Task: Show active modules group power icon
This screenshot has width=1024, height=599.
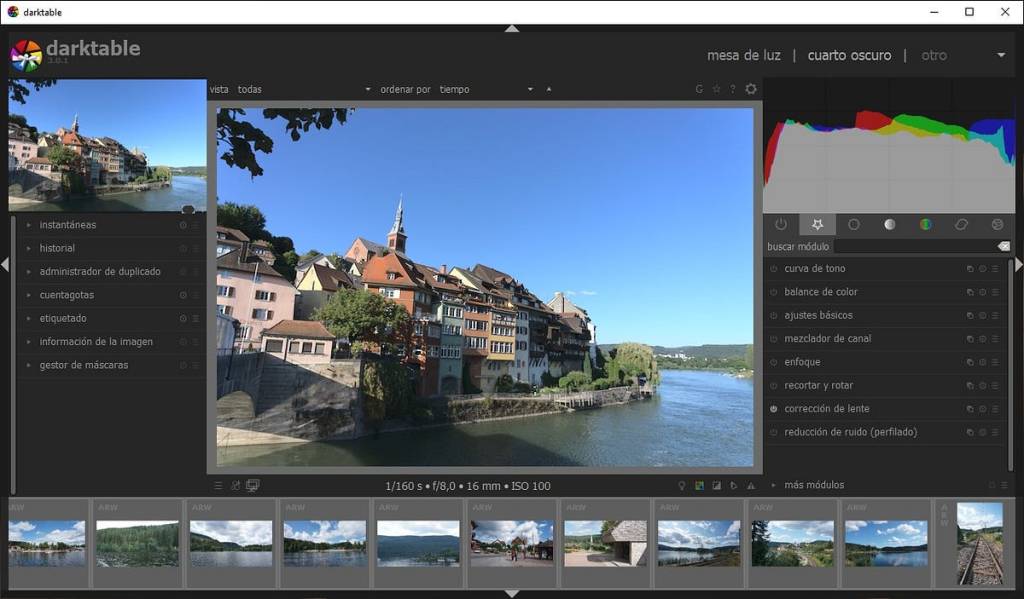Action: 781,225
